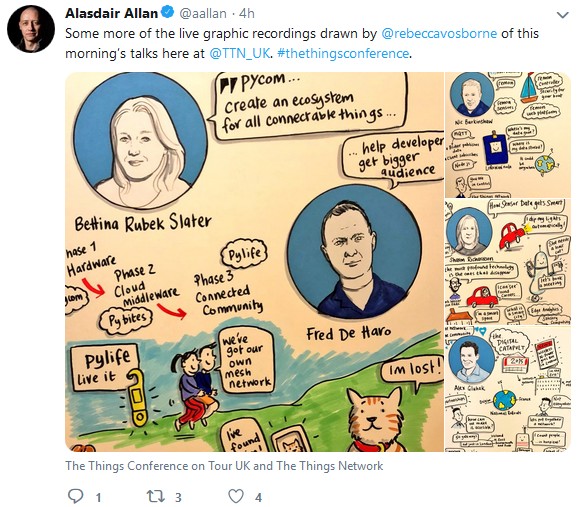The height and width of the screenshot is (507, 583).
Task: Click the retweet count number 3
Action: pos(178,497)
